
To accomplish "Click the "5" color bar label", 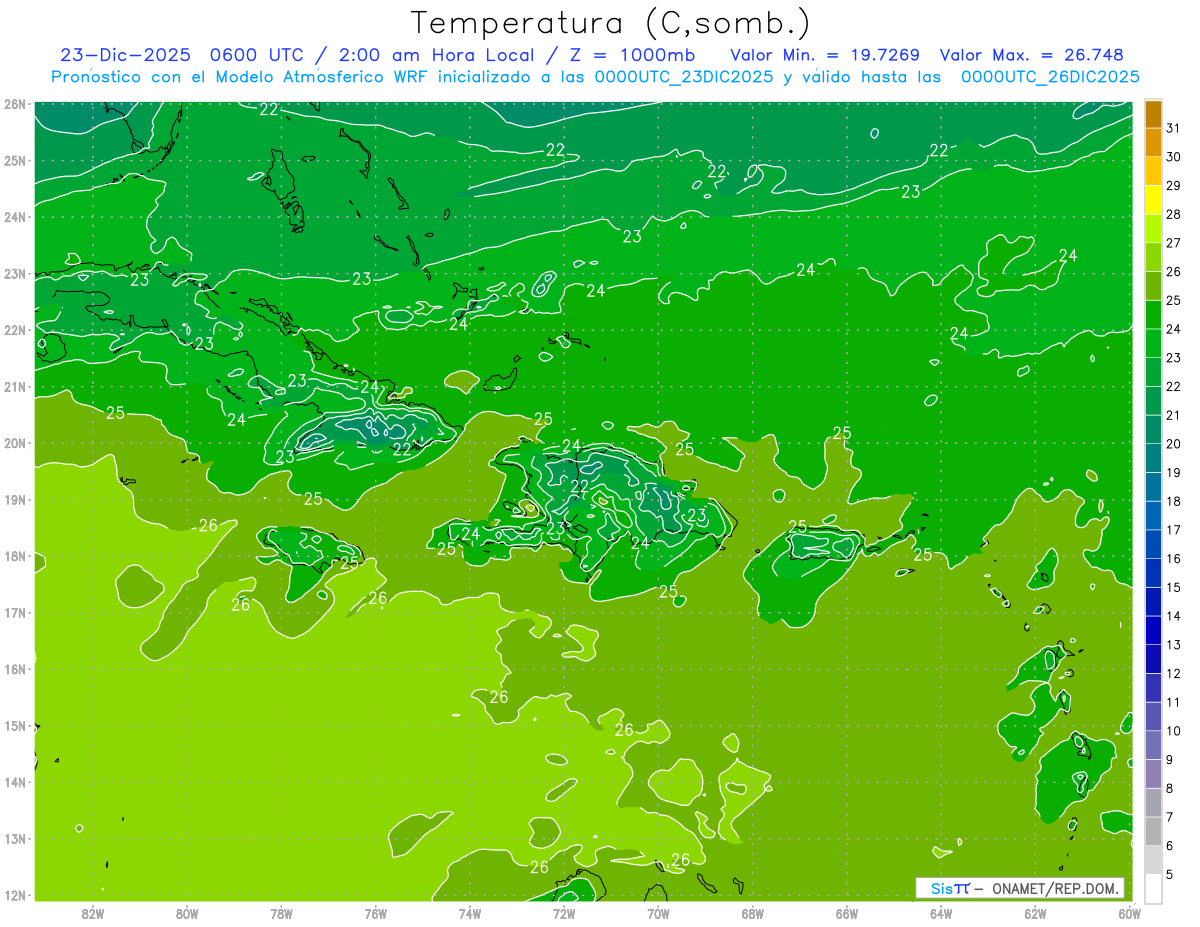I will coord(1170,875).
